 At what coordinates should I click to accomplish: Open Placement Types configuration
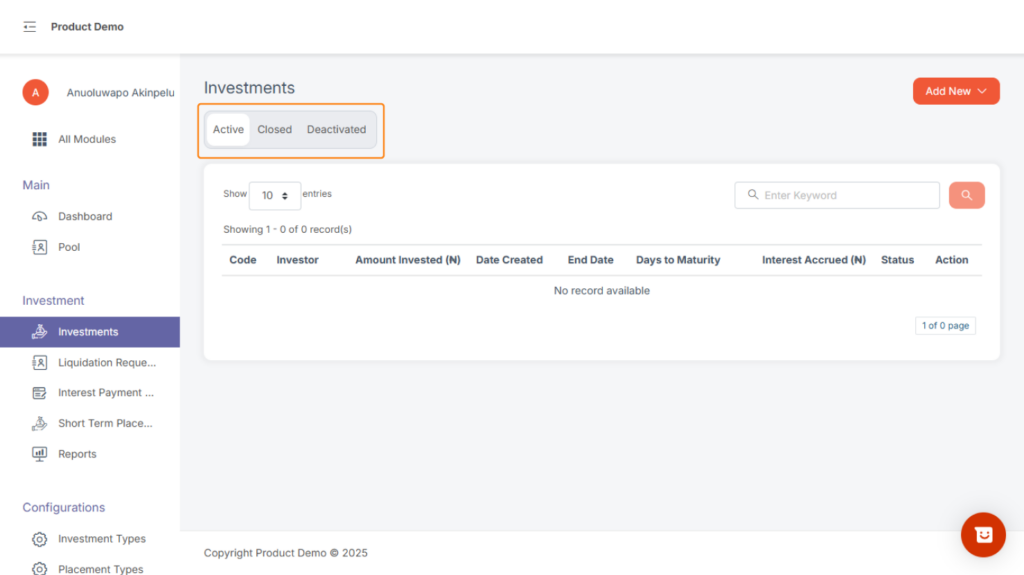(100, 568)
